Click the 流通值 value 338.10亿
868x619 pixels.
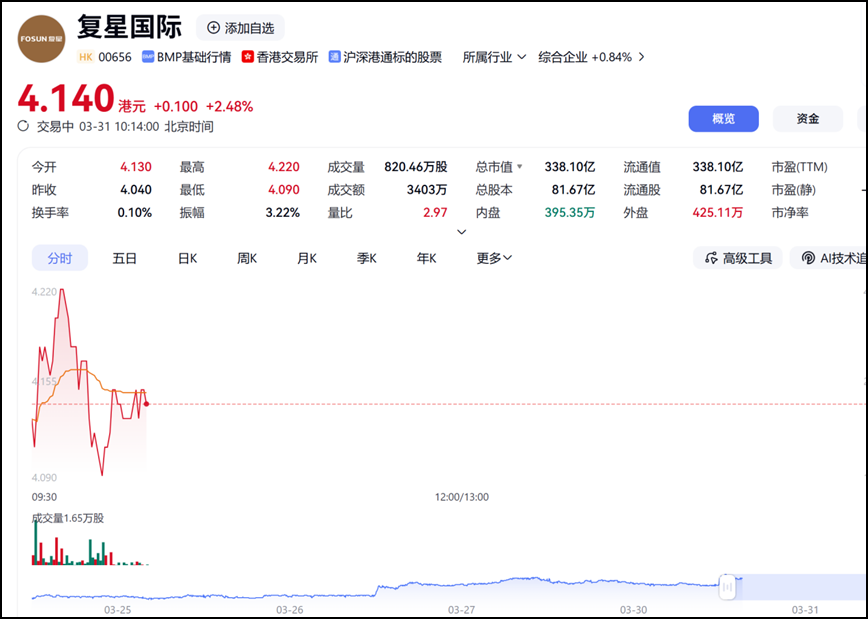click(718, 167)
